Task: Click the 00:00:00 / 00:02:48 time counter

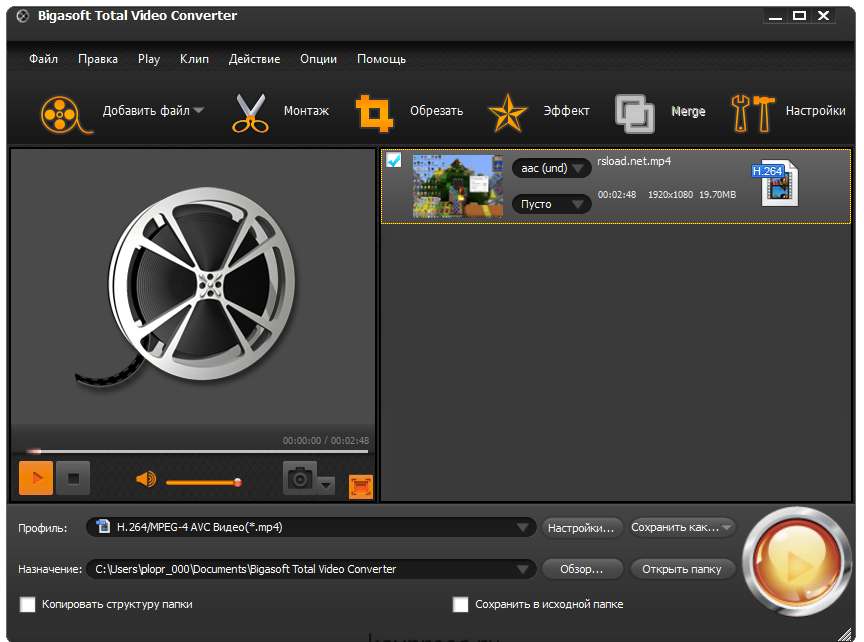Action: coord(326,440)
